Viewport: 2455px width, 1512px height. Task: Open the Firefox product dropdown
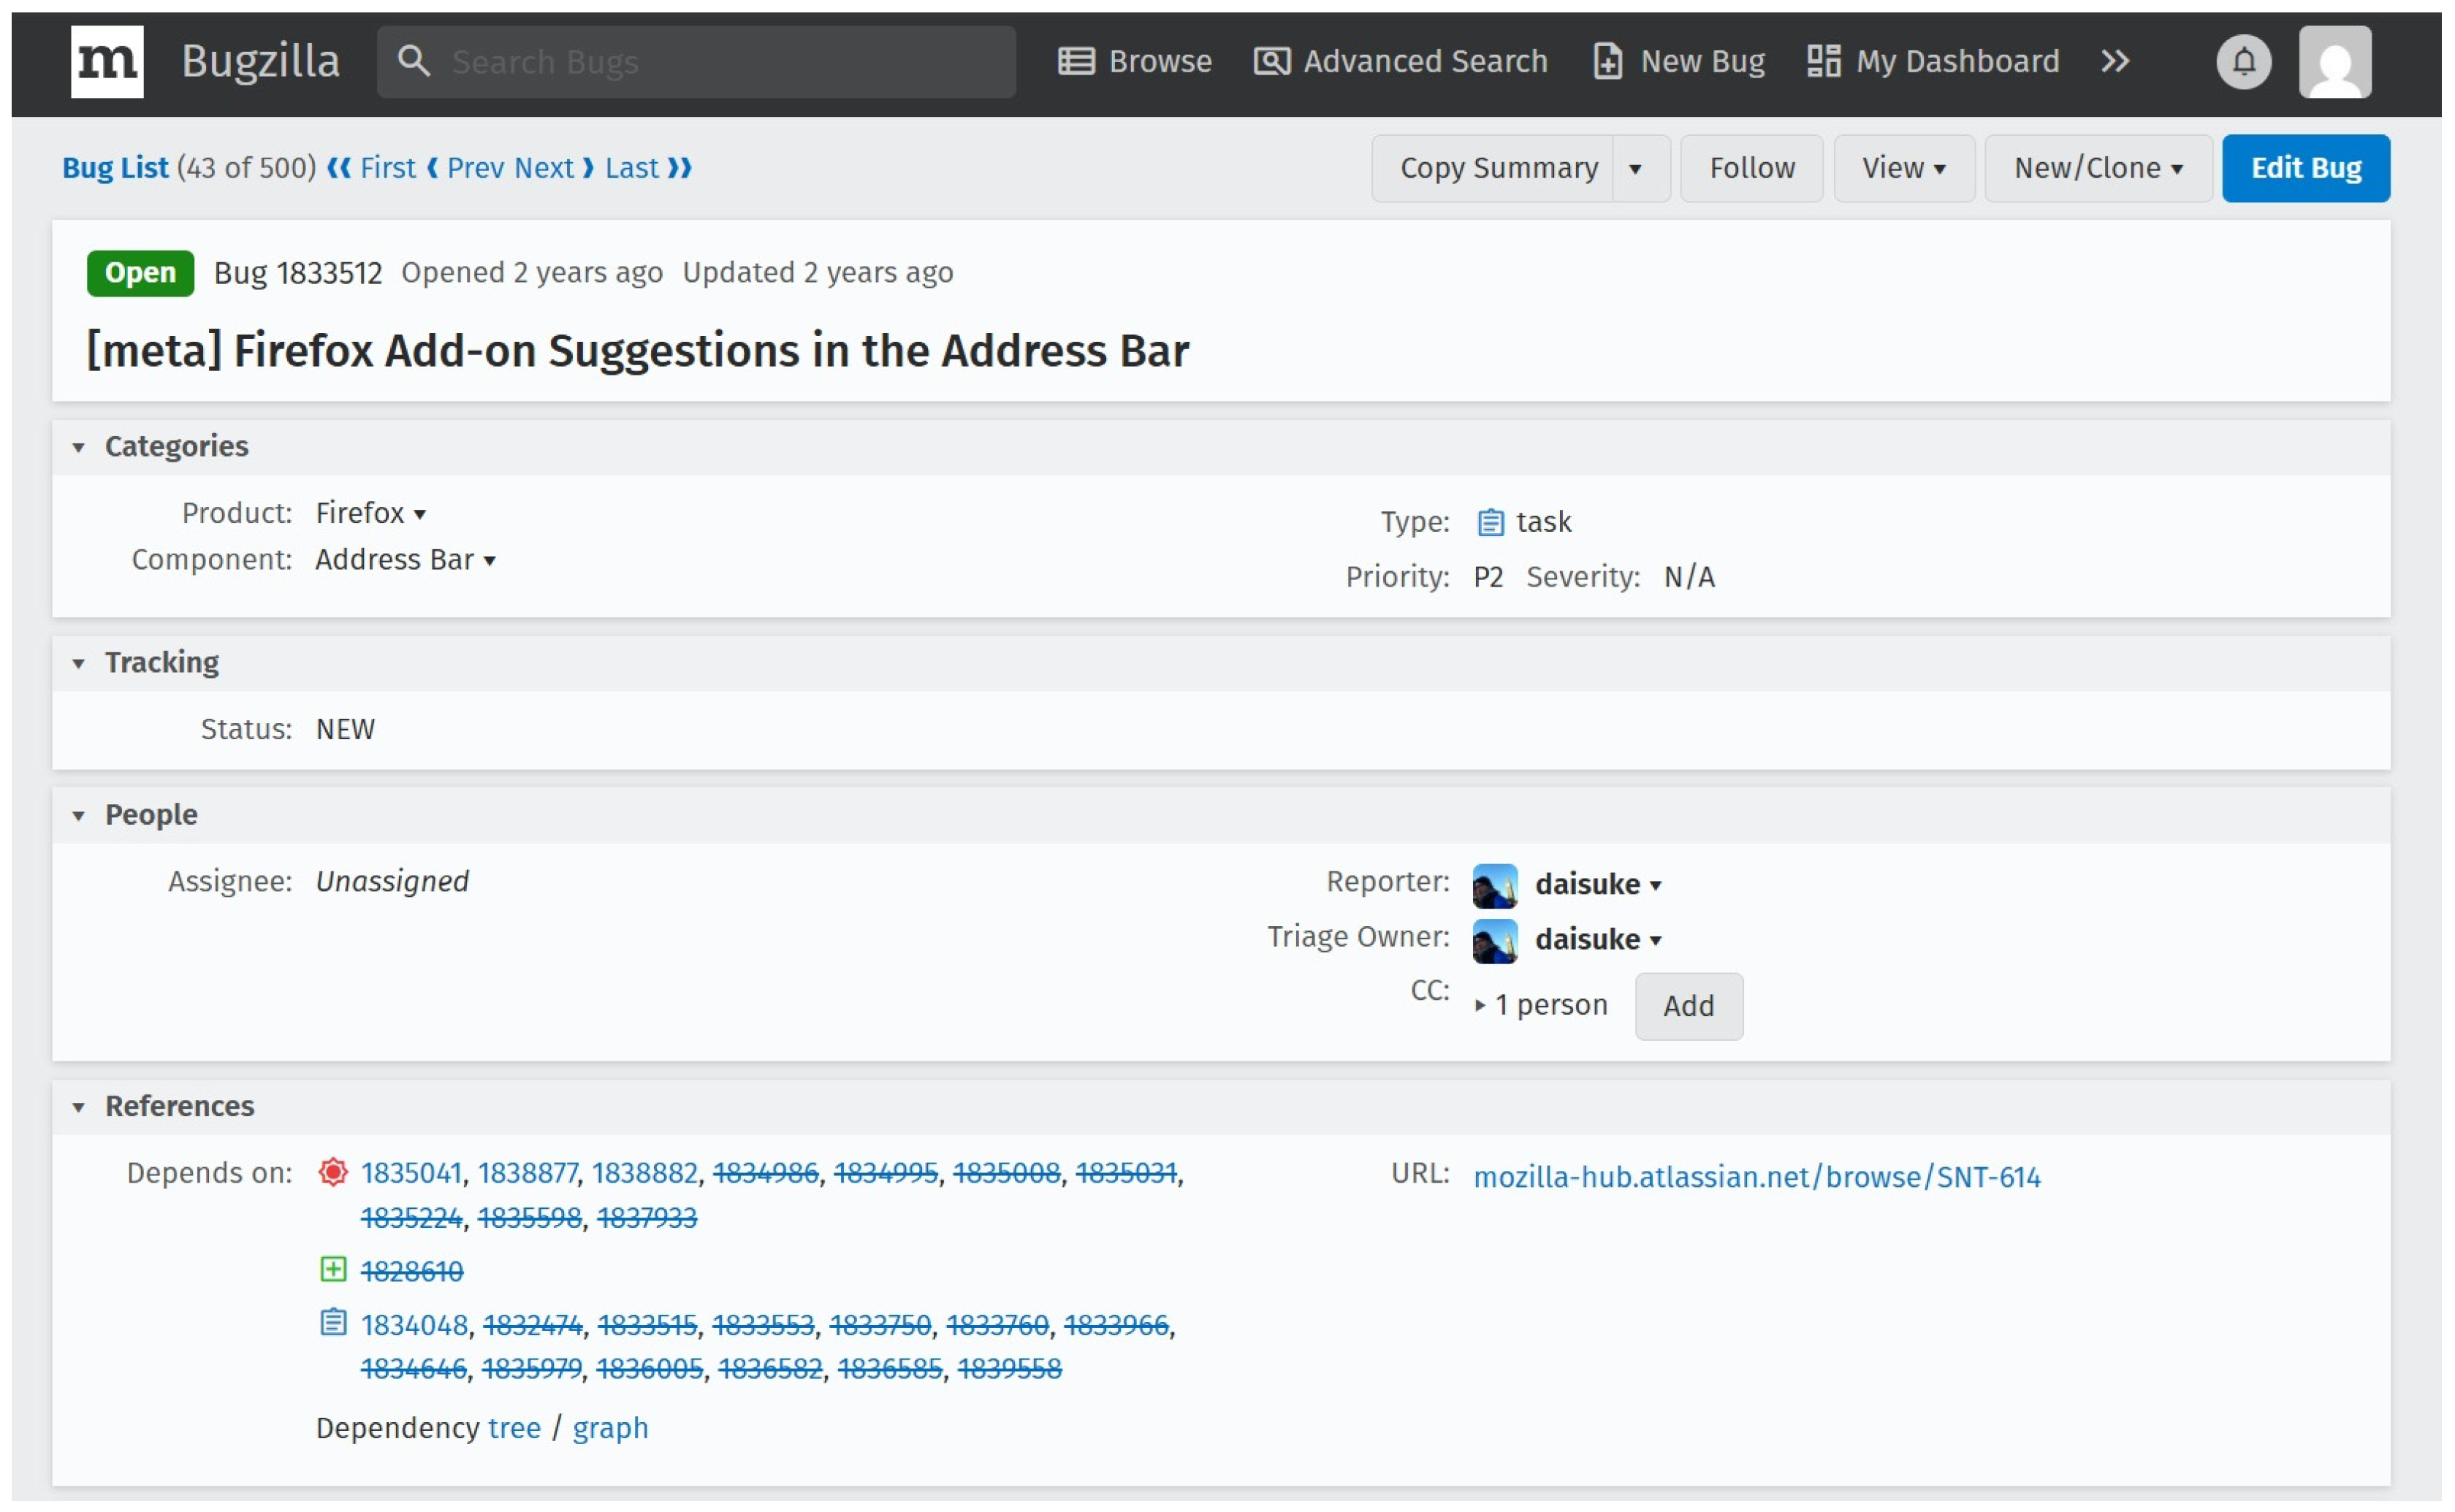[x=371, y=513]
